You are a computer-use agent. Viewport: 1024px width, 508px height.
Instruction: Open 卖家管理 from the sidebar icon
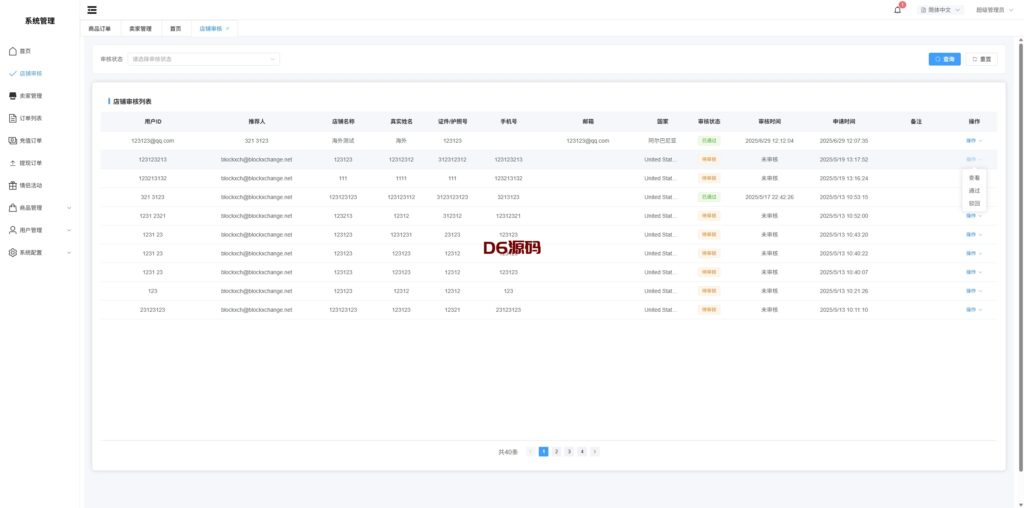12,96
